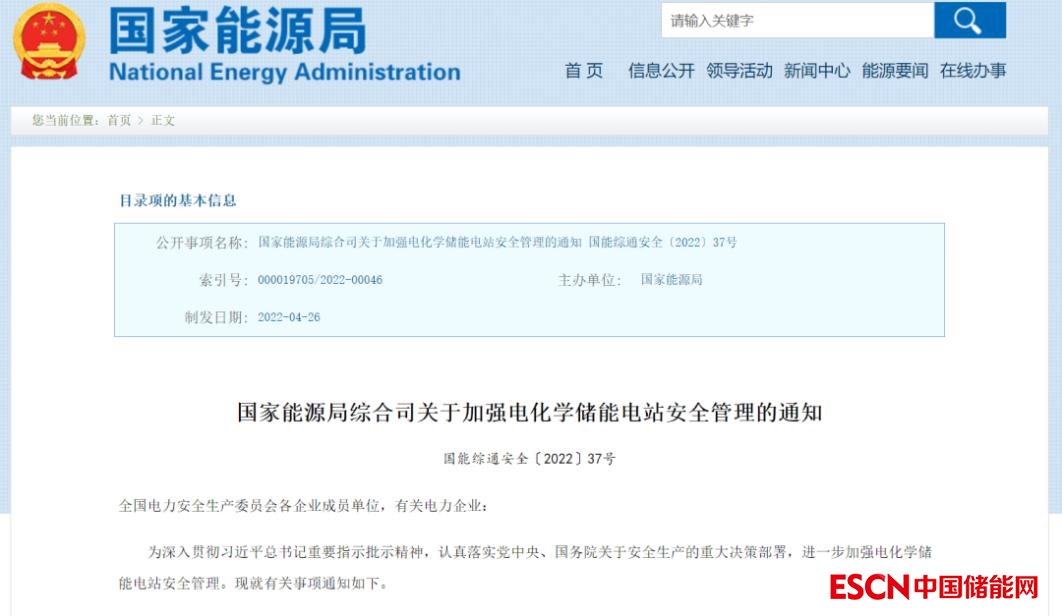
Task: Click the 主办单位 value 国家能源局
Action: pyautogui.click(x=671, y=280)
